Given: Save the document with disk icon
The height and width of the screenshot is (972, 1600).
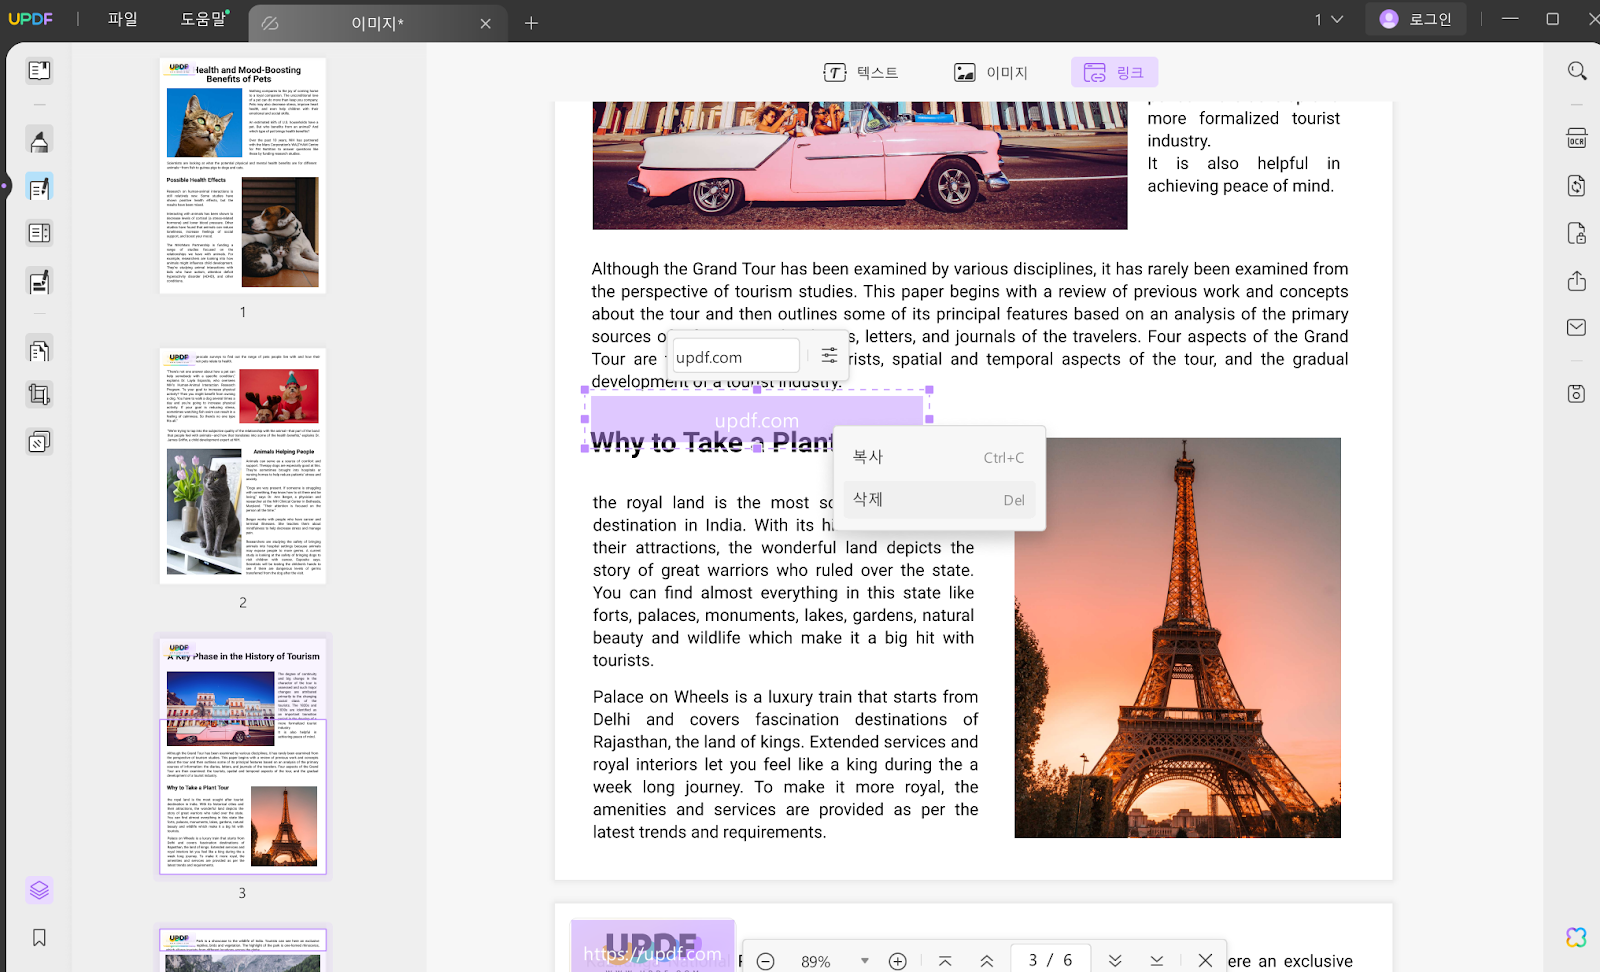Looking at the screenshot, I should [1577, 394].
